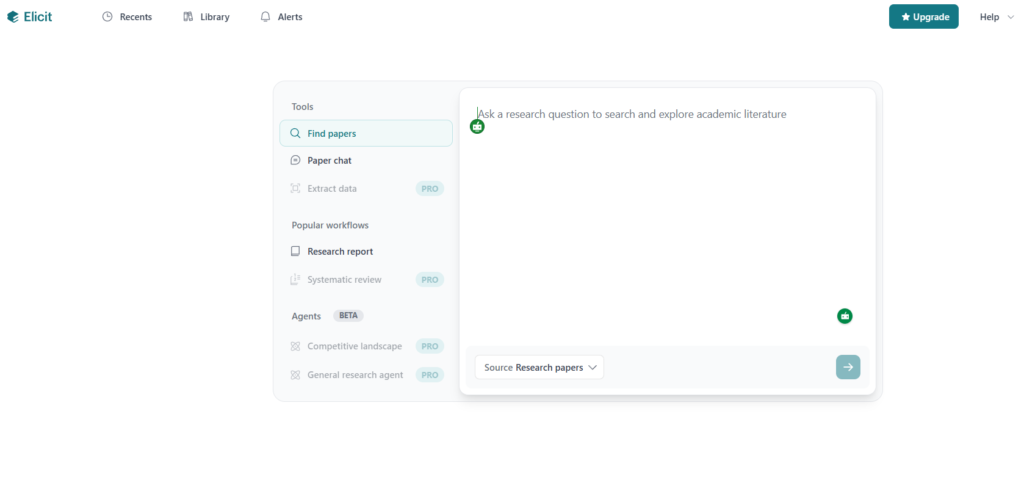
Task: Click the green robot icon near the placeholder
Action: click(x=477, y=127)
